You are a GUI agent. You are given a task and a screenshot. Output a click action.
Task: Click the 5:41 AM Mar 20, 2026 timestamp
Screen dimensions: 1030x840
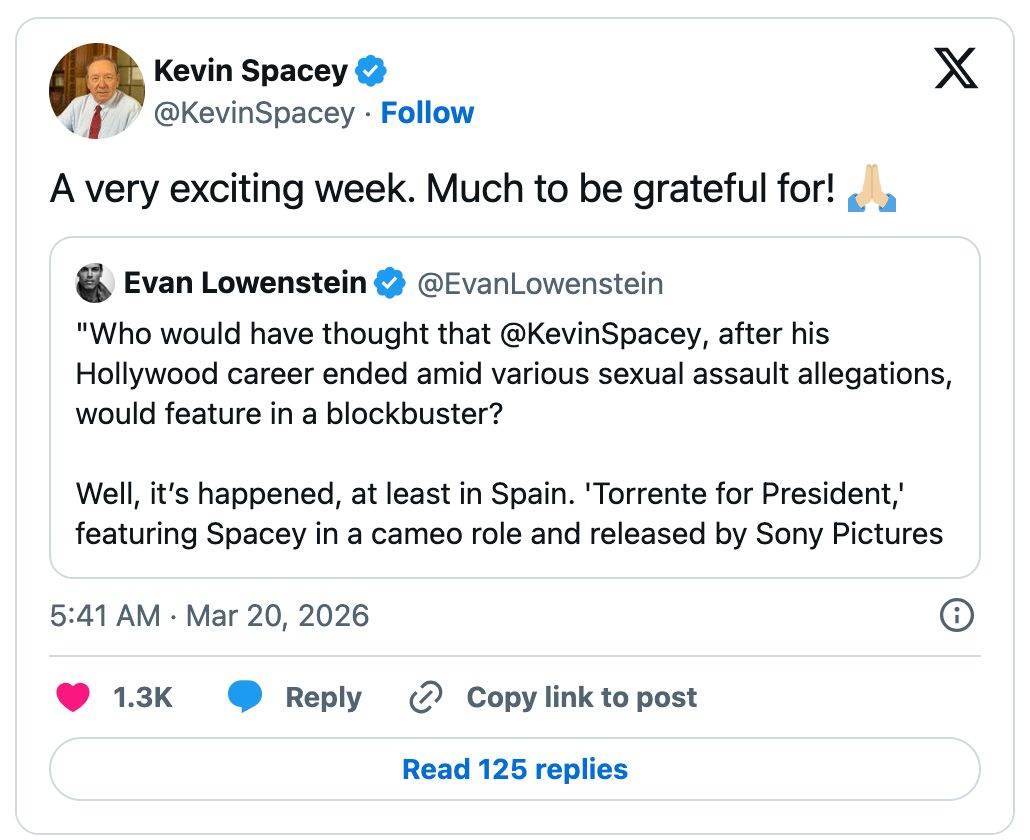pos(209,615)
